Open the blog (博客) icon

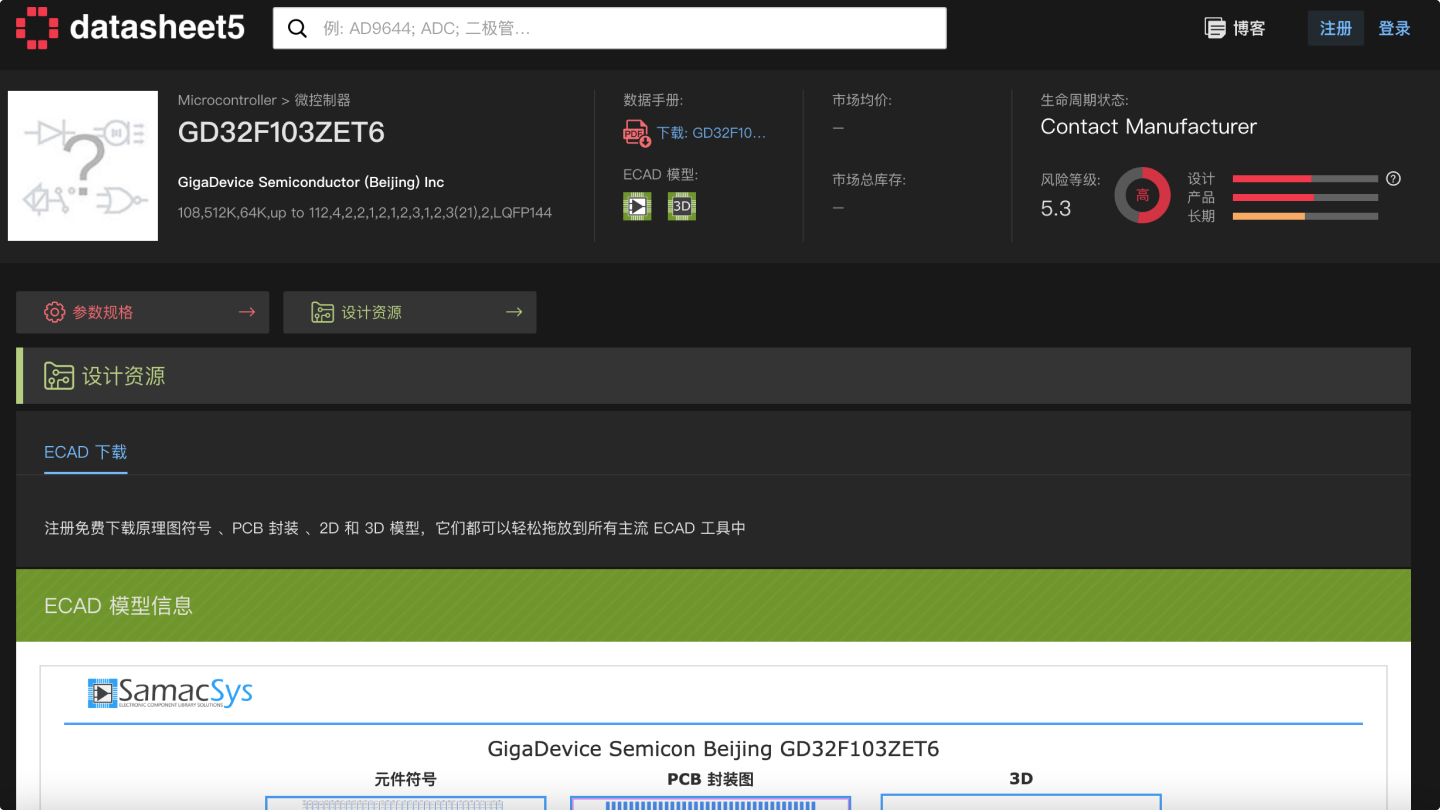point(1215,28)
